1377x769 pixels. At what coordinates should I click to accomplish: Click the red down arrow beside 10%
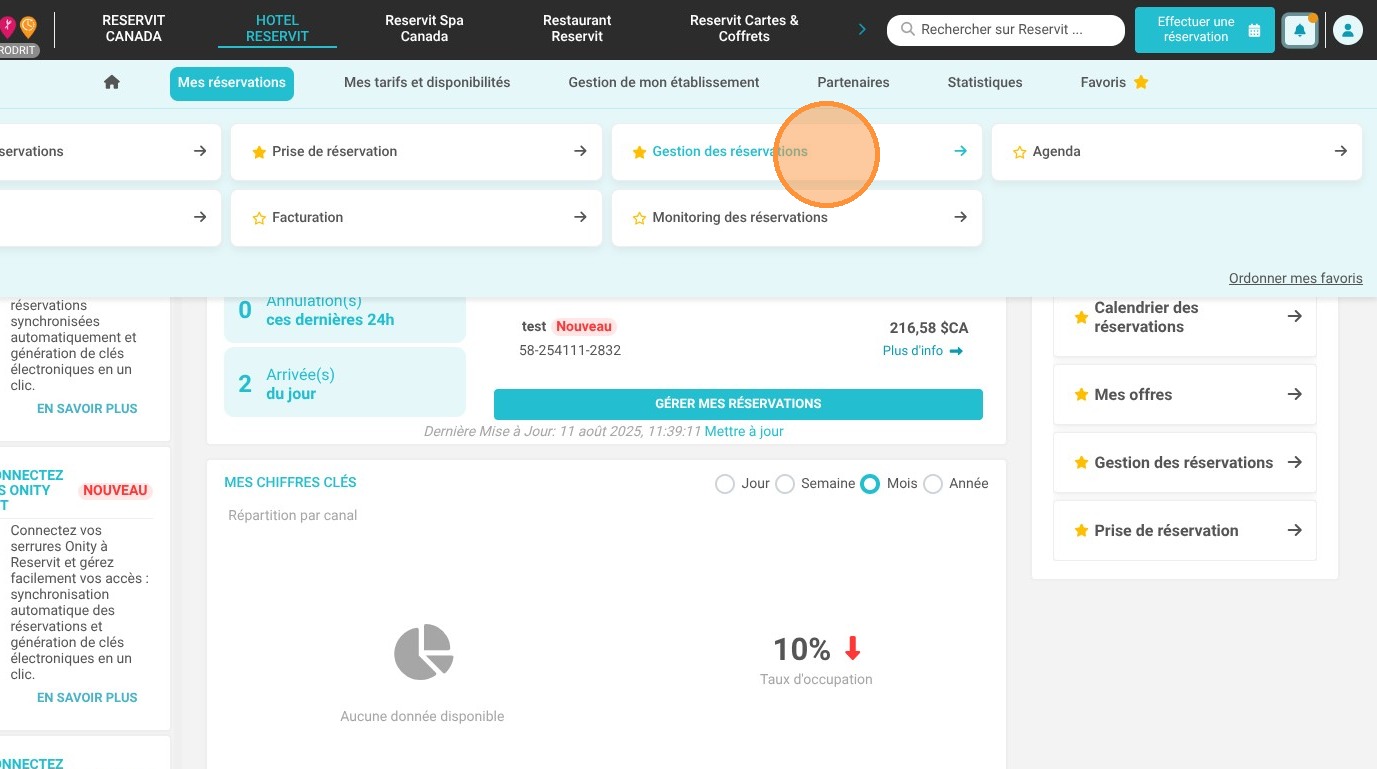[852, 649]
